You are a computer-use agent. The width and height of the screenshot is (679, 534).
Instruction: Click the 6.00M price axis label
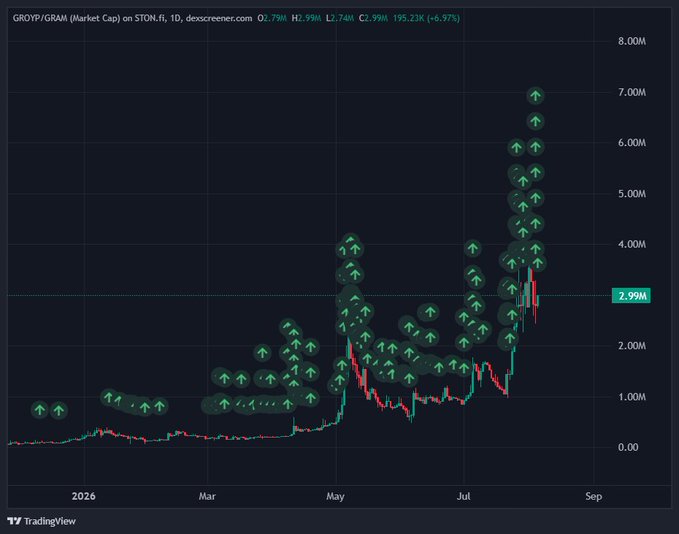point(632,143)
